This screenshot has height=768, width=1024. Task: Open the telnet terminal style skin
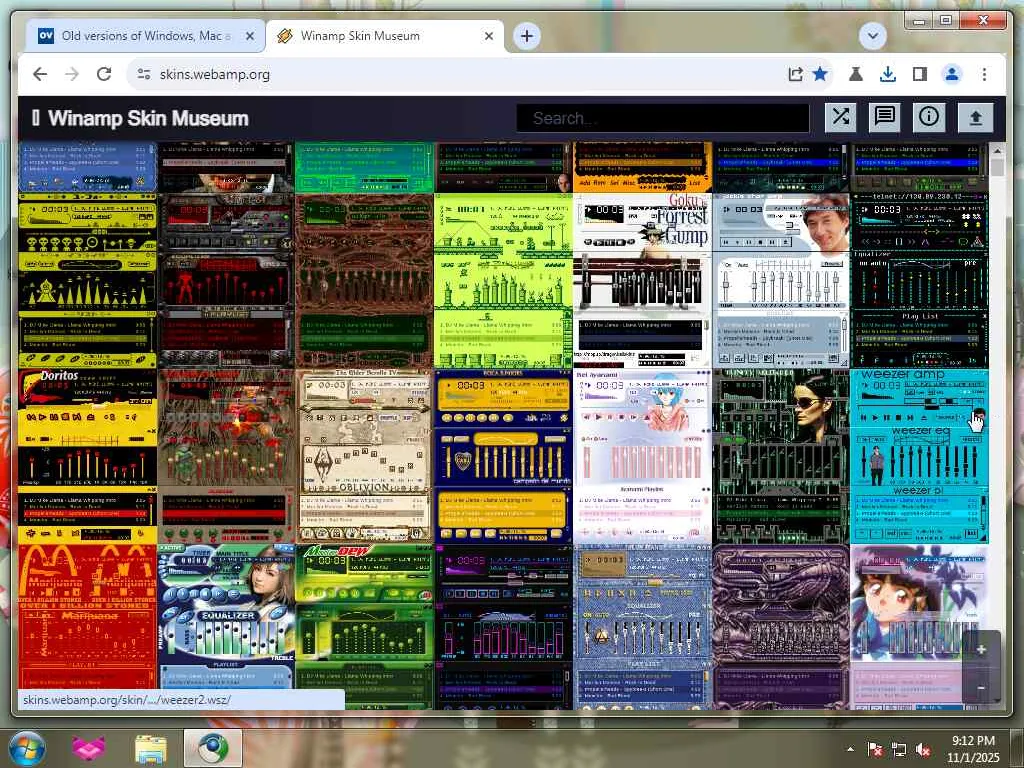[919, 280]
